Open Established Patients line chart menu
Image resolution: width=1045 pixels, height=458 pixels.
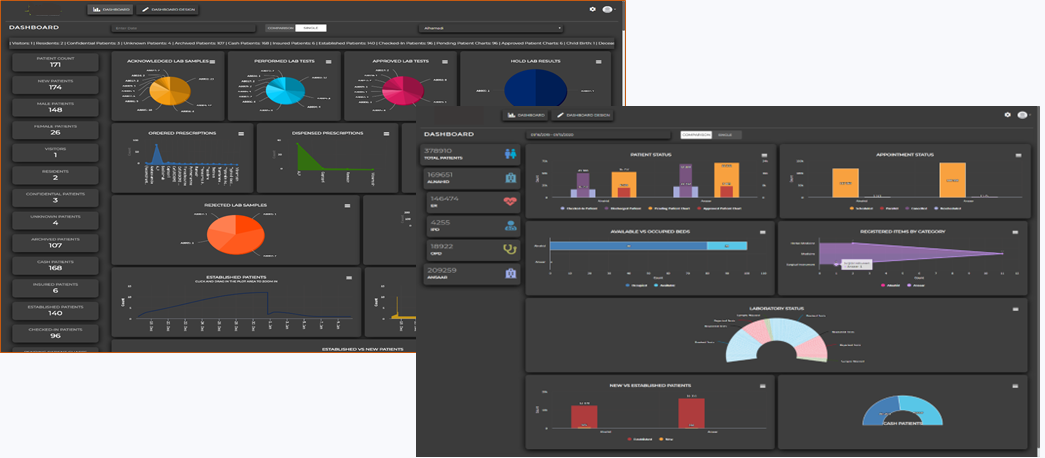coord(349,277)
